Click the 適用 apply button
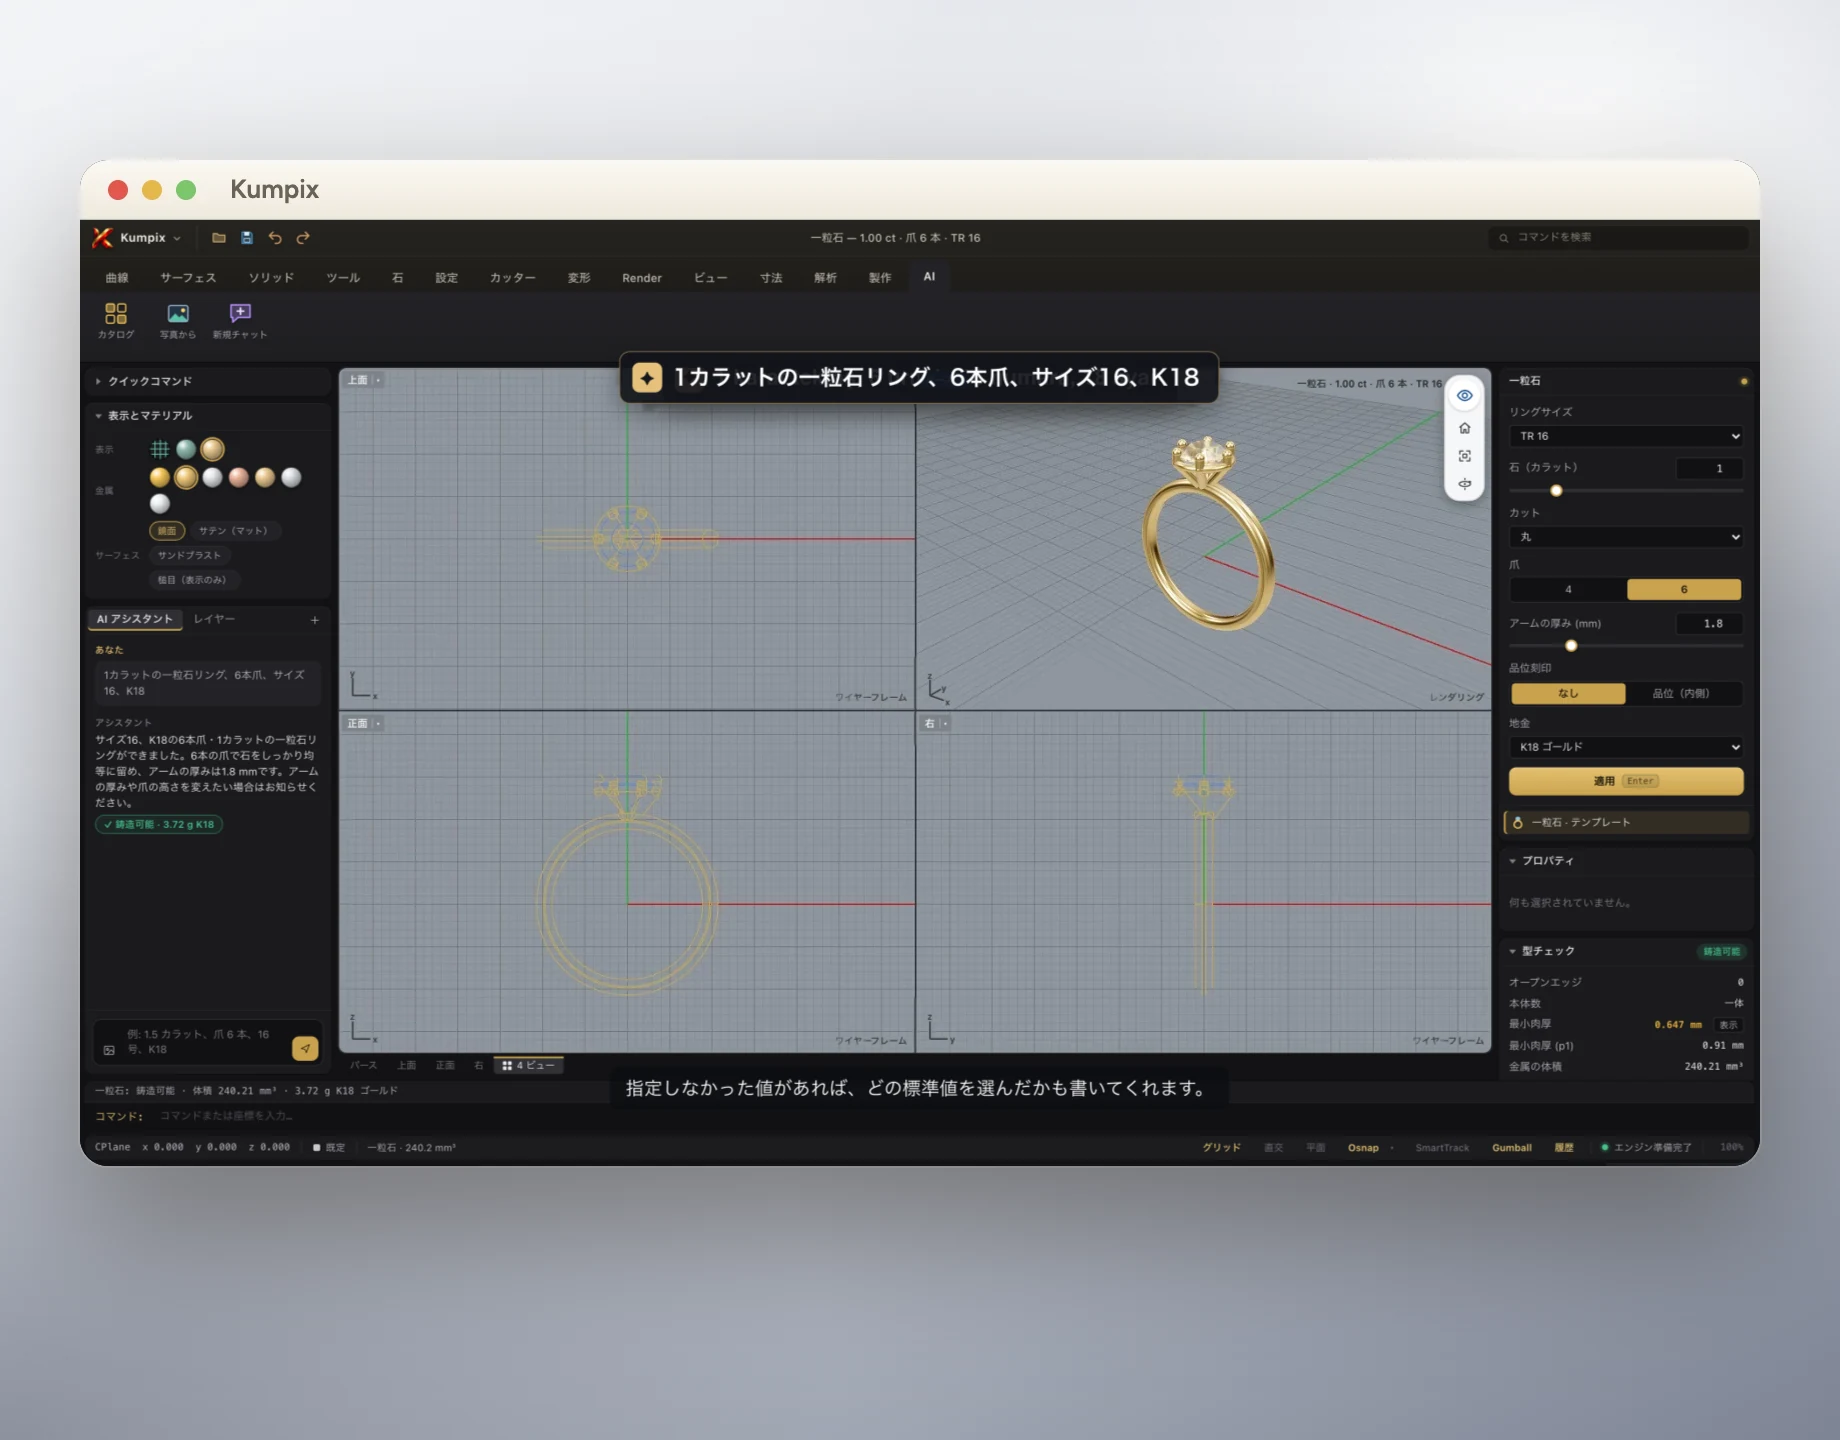This screenshot has width=1840, height=1440. (x=1626, y=781)
